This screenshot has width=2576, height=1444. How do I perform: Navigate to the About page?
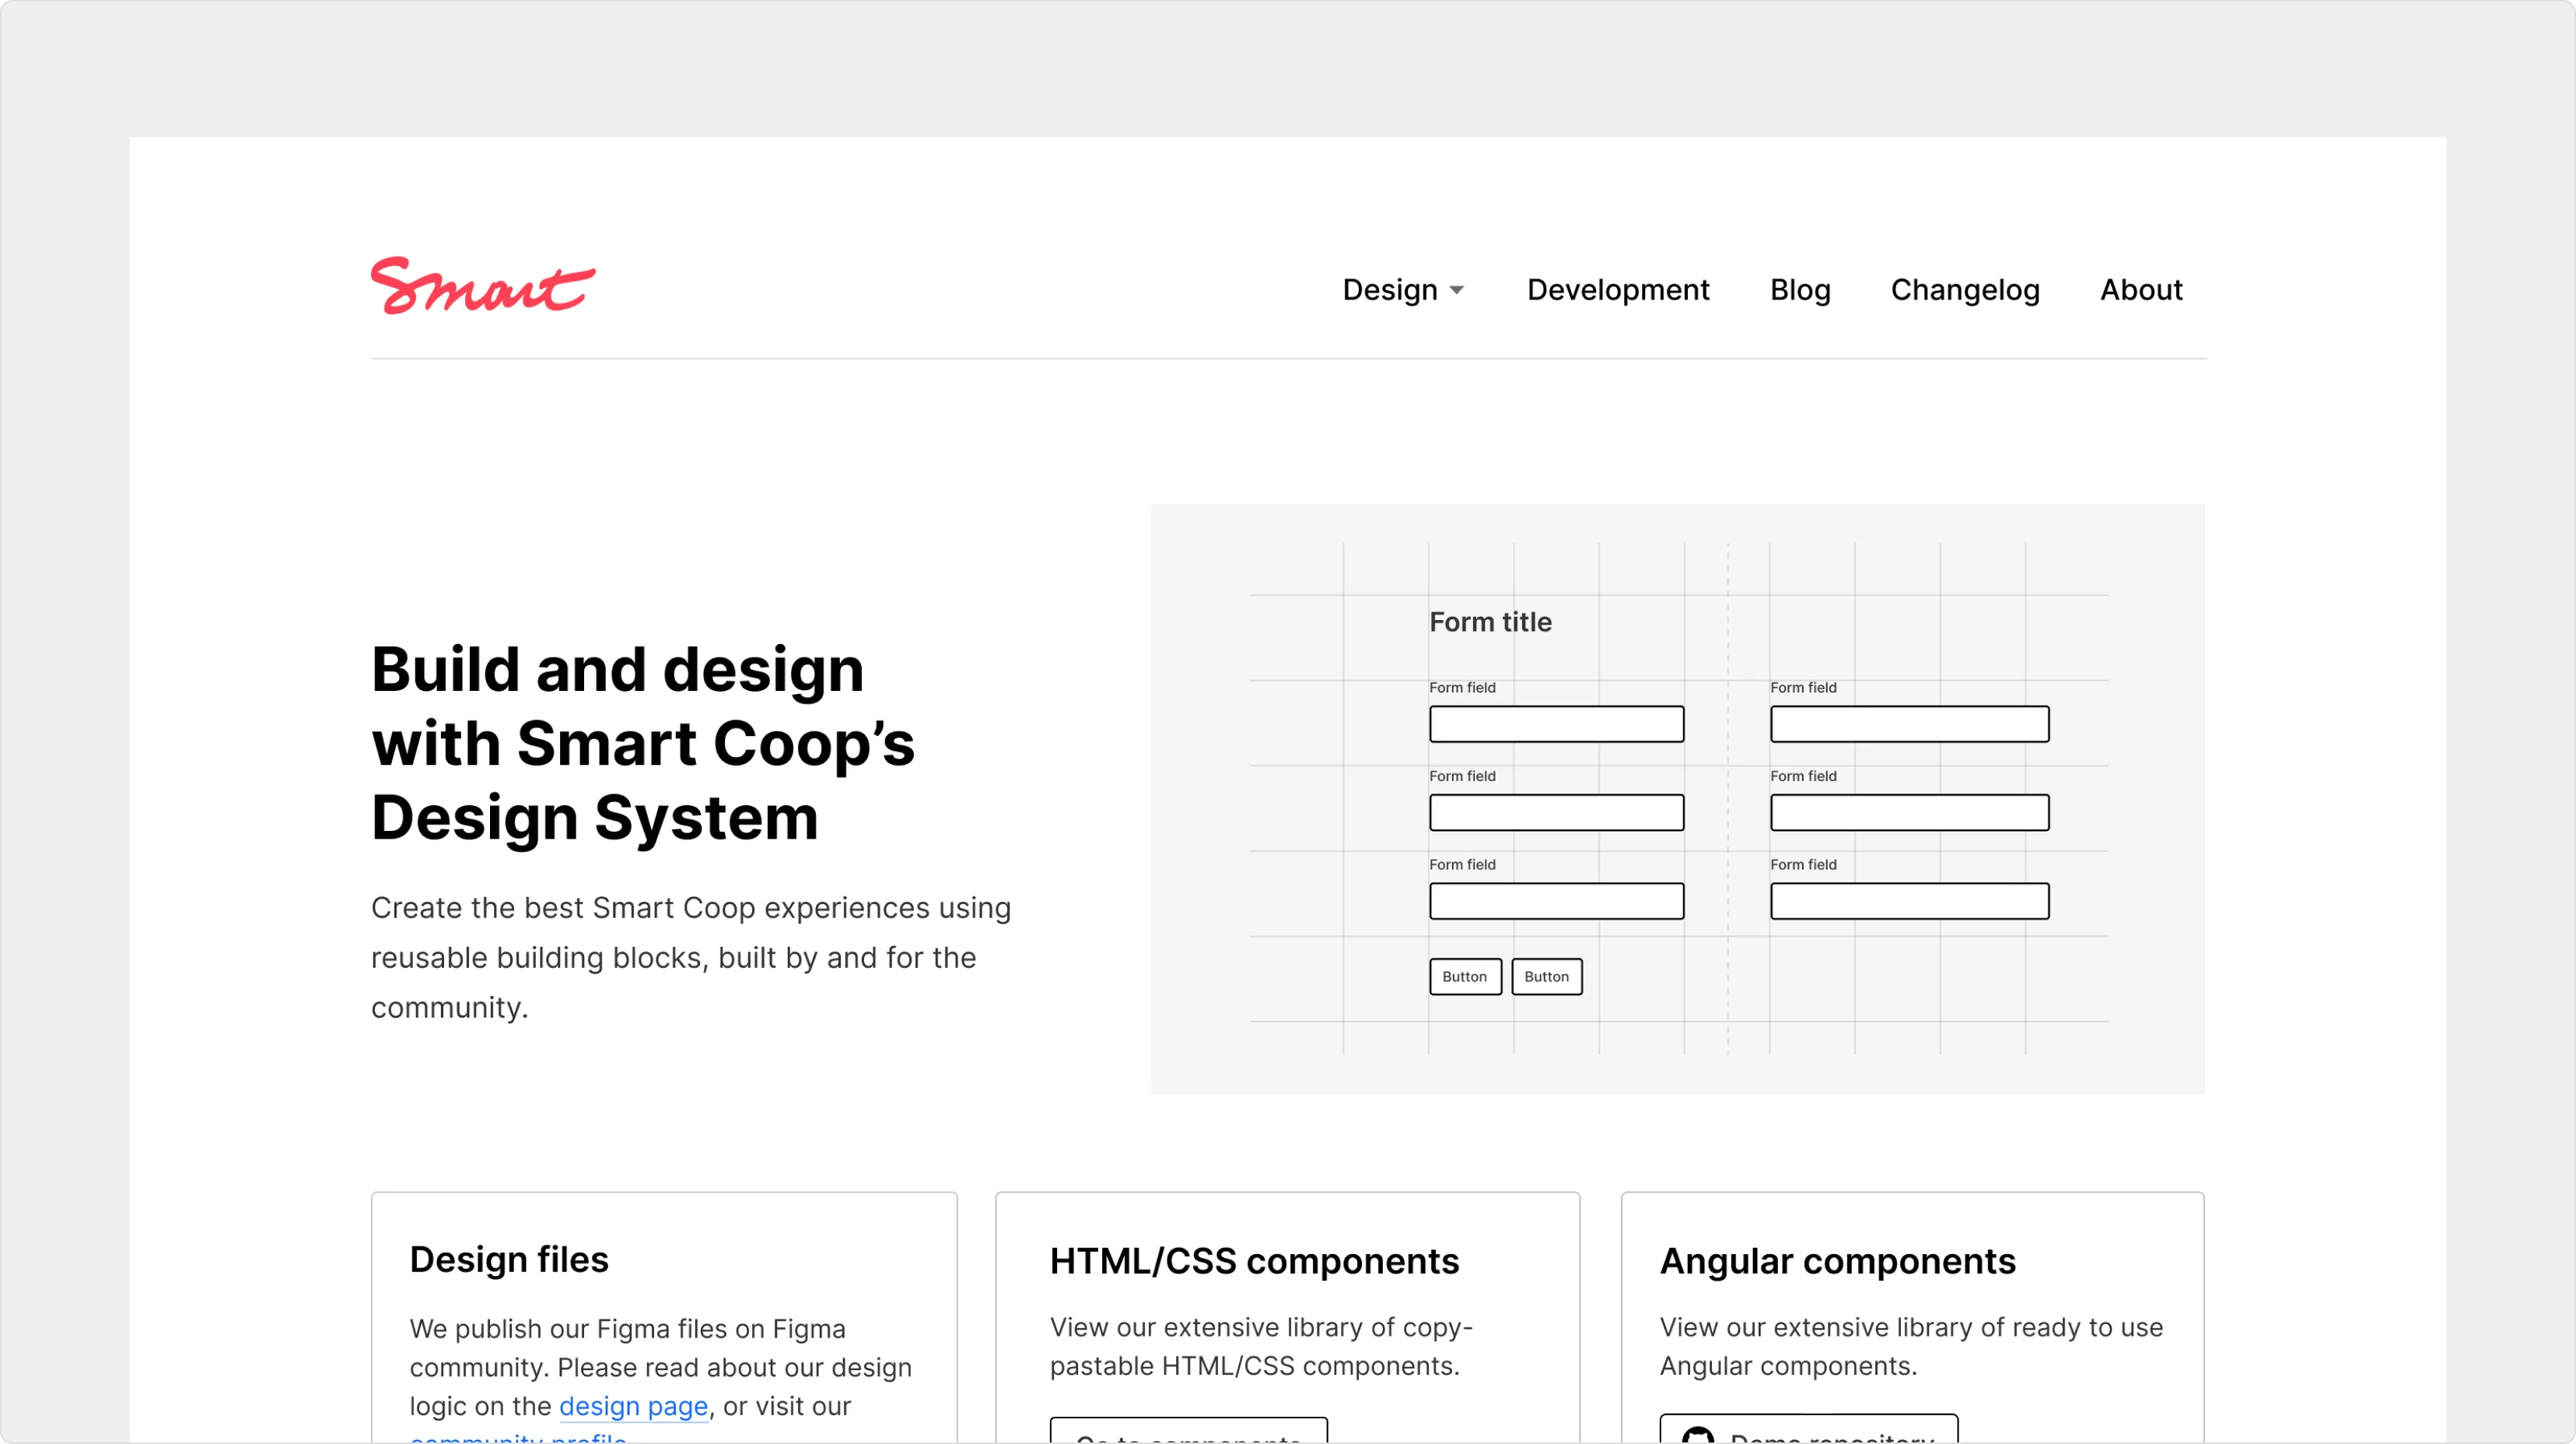2141,290
